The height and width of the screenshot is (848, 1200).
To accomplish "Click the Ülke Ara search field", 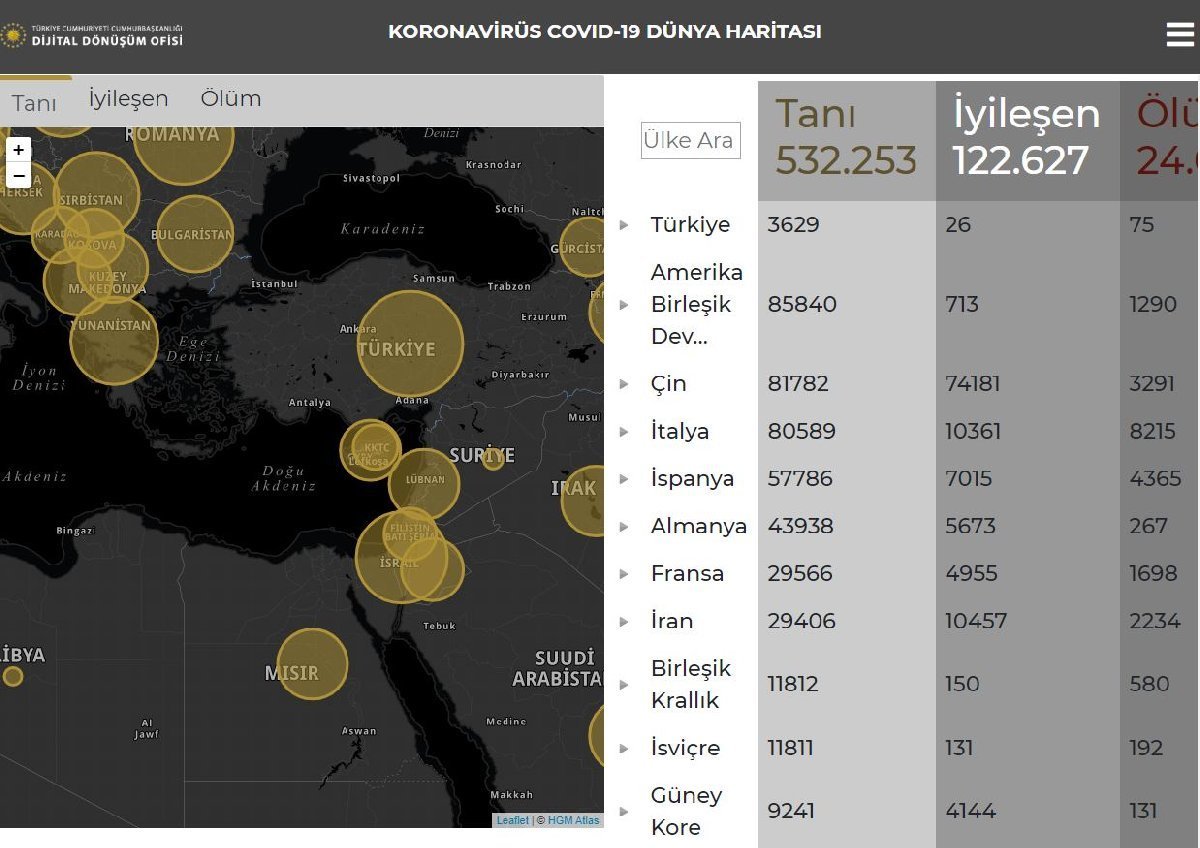I will [690, 141].
